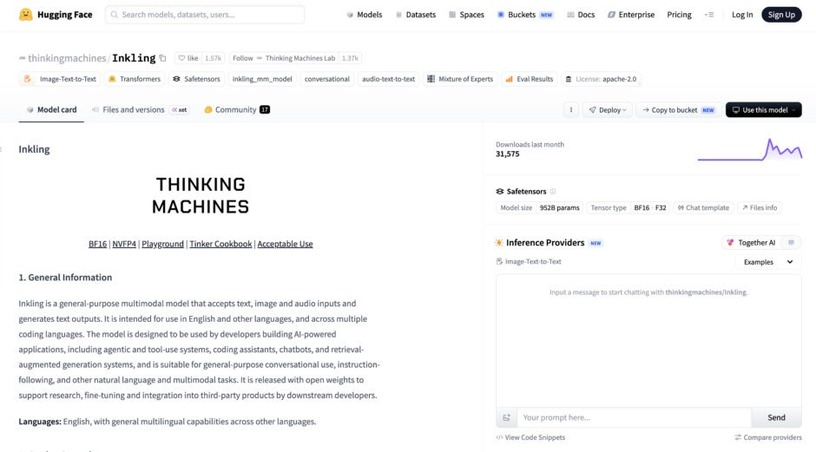Click the Eval Results tag
Screen dimensions: 816x452
click(x=529, y=79)
